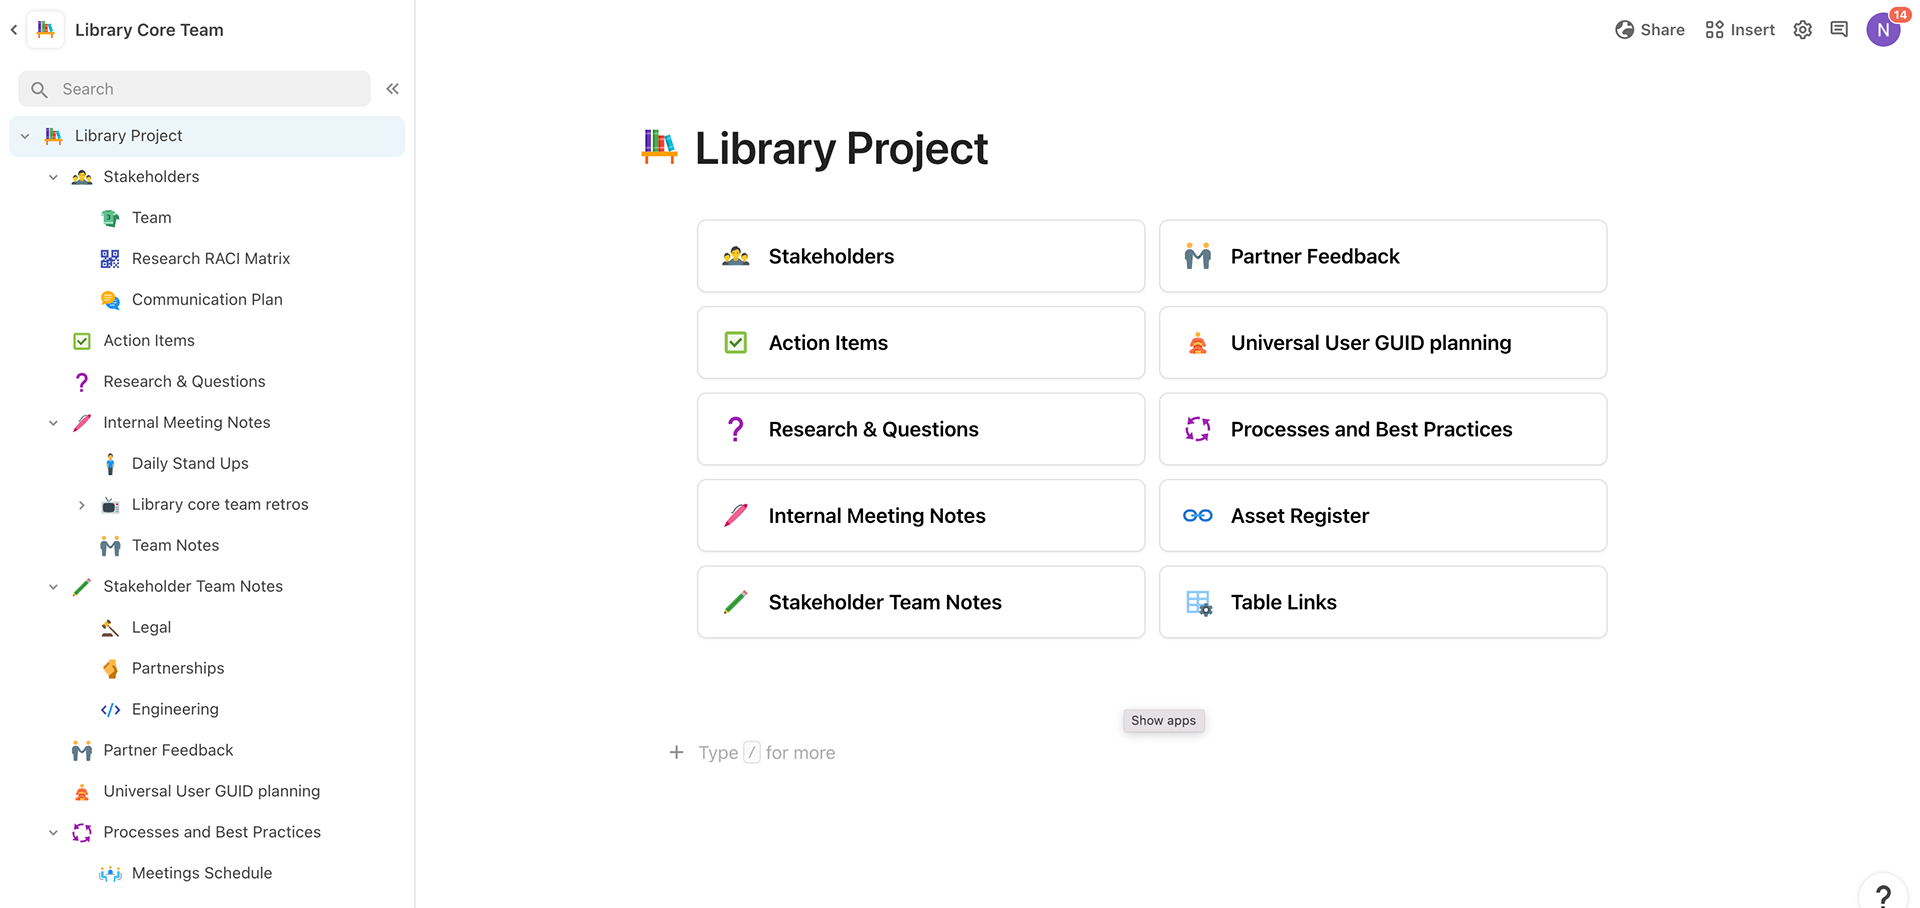This screenshot has width=1920, height=908.
Task: Collapse the Internal Meeting Notes section
Action: (53, 423)
